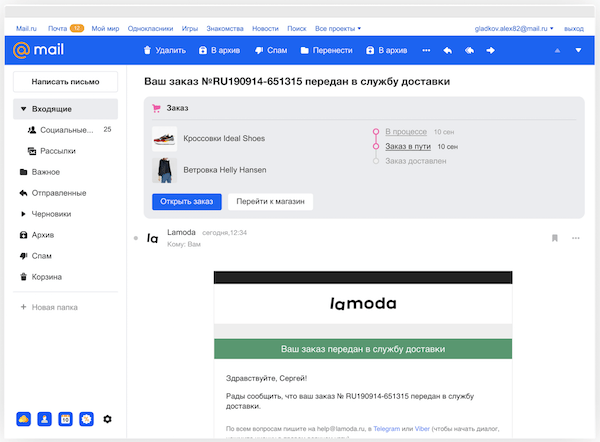The width and height of the screenshot is (600, 442).
Task: Open the Архив folder
Action: 37,235
